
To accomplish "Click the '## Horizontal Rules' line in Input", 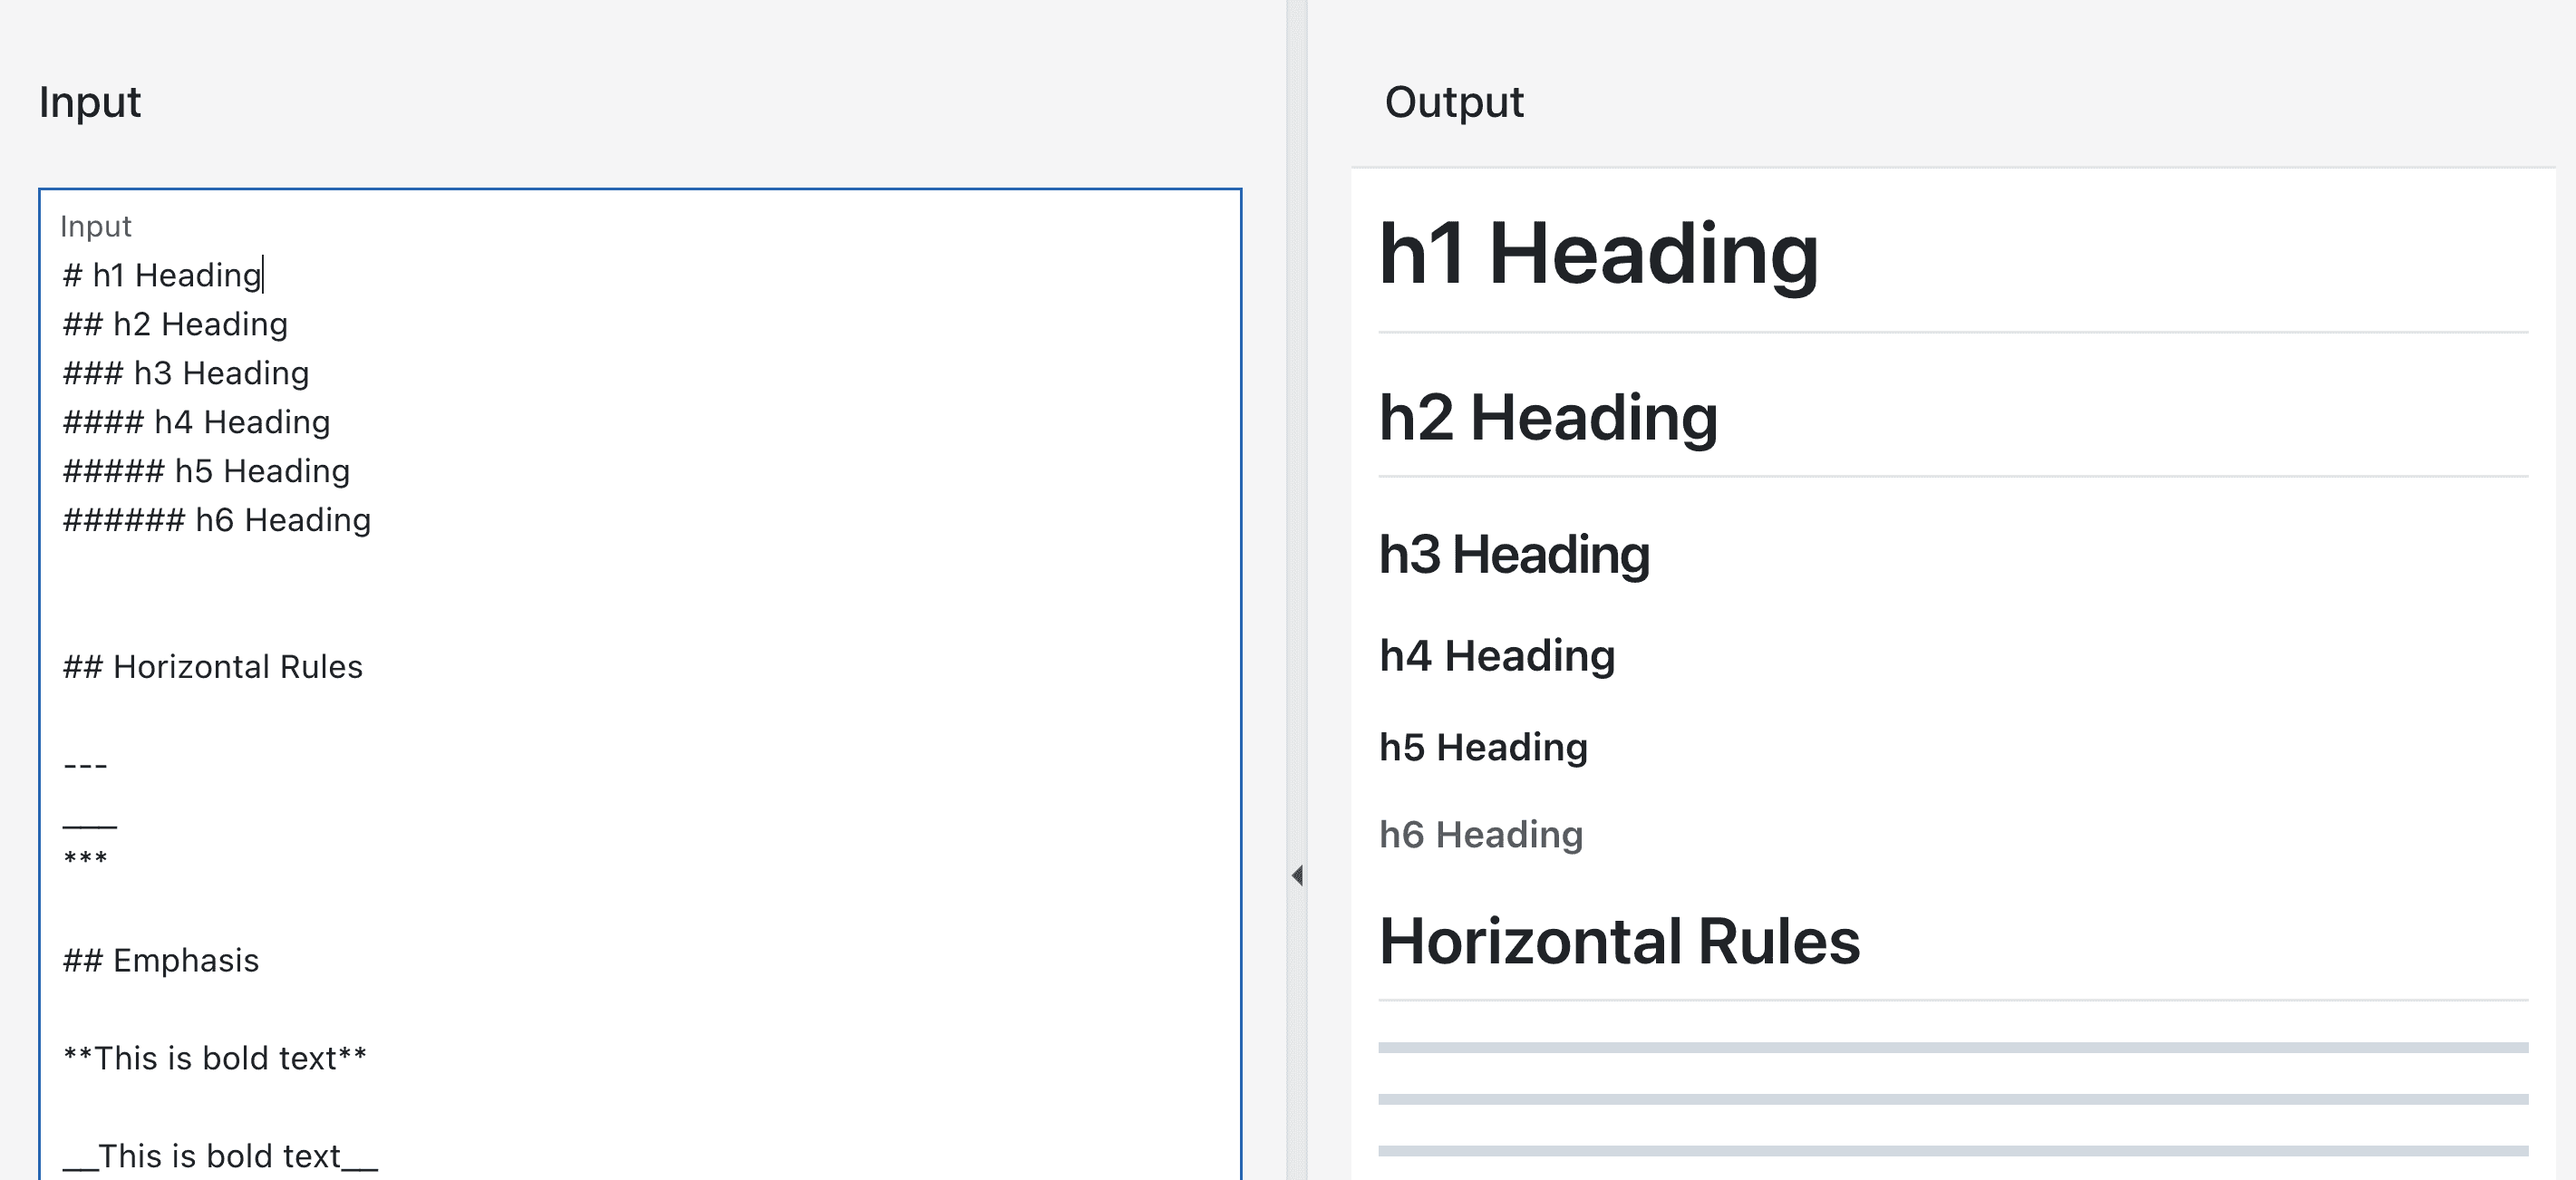I will tap(212, 666).
